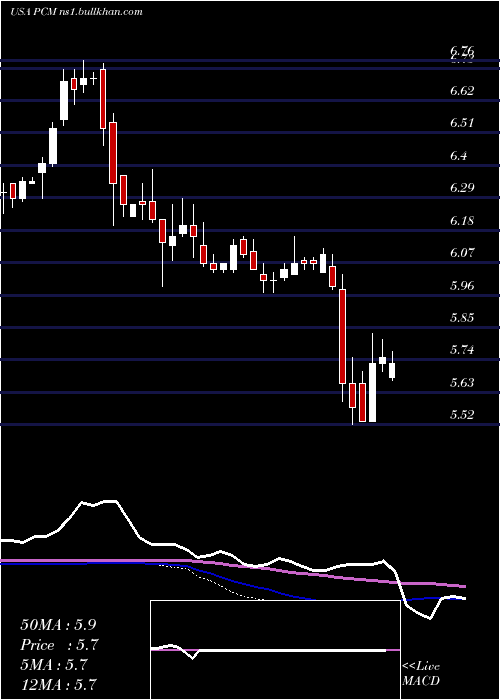500x700 pixels.
Task: Click the large red candle falling from 5.96 to 5.63
Action: (x=342, y=336)
